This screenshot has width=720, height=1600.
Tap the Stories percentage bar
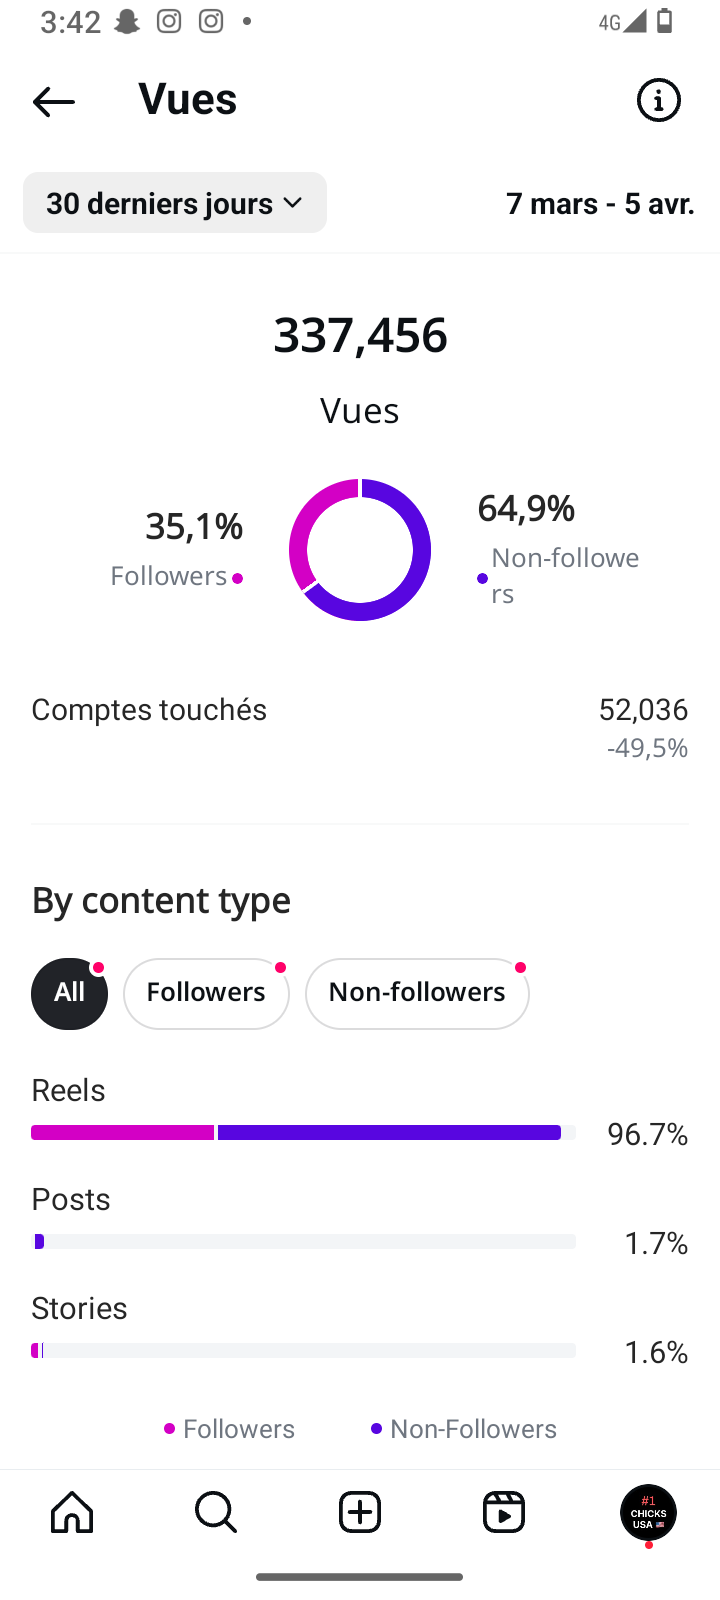[303, 1350]
